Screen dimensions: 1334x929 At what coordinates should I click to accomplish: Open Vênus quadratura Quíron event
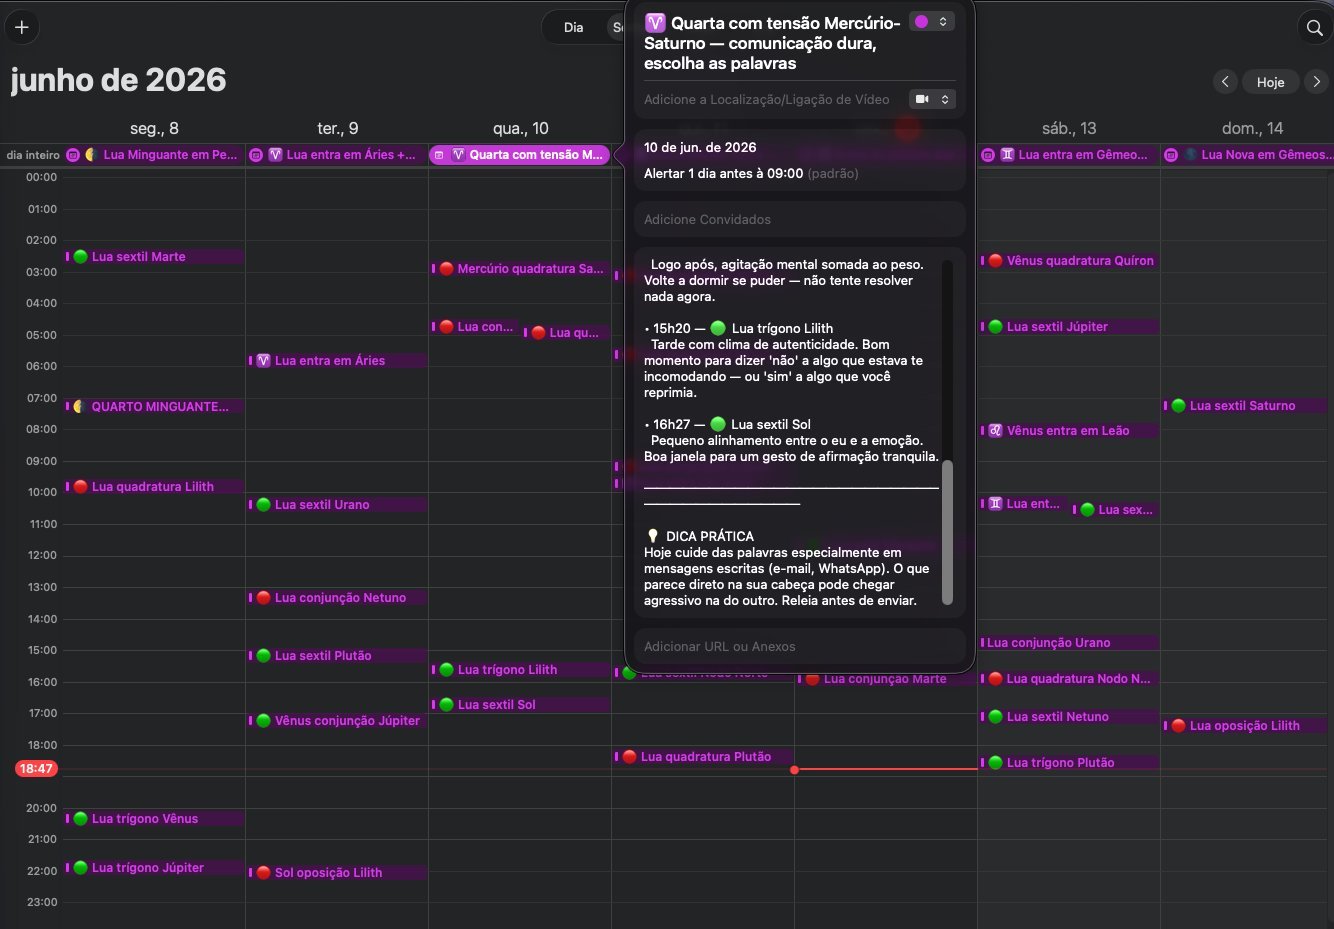tap(1070, 261)
